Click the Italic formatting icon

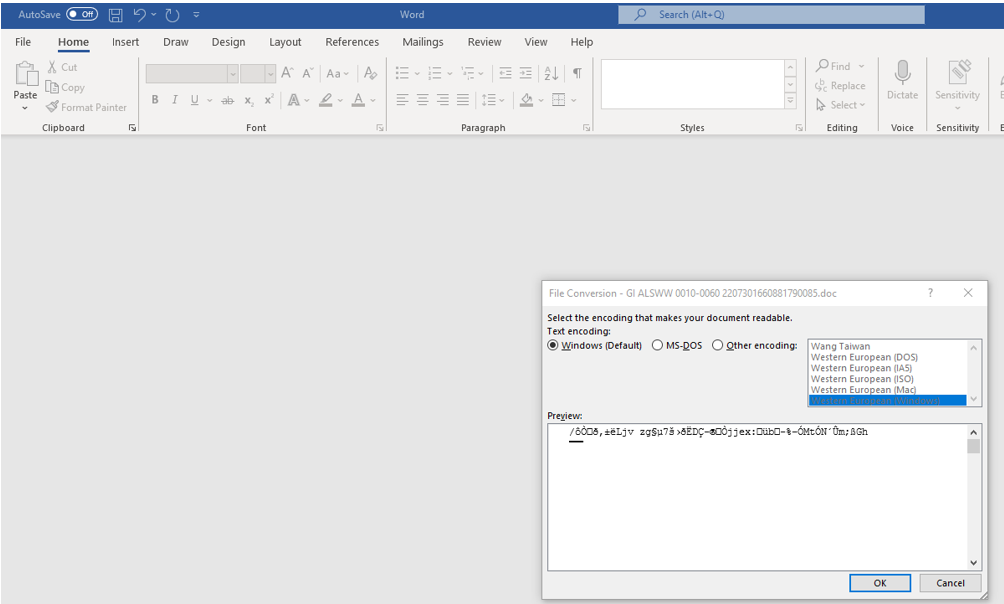click(x=175, y=100)
